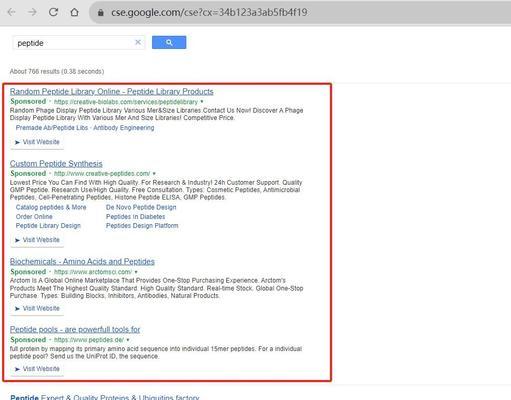Click the About 766 results count text
511x400 pixels.
coord(57,71)
